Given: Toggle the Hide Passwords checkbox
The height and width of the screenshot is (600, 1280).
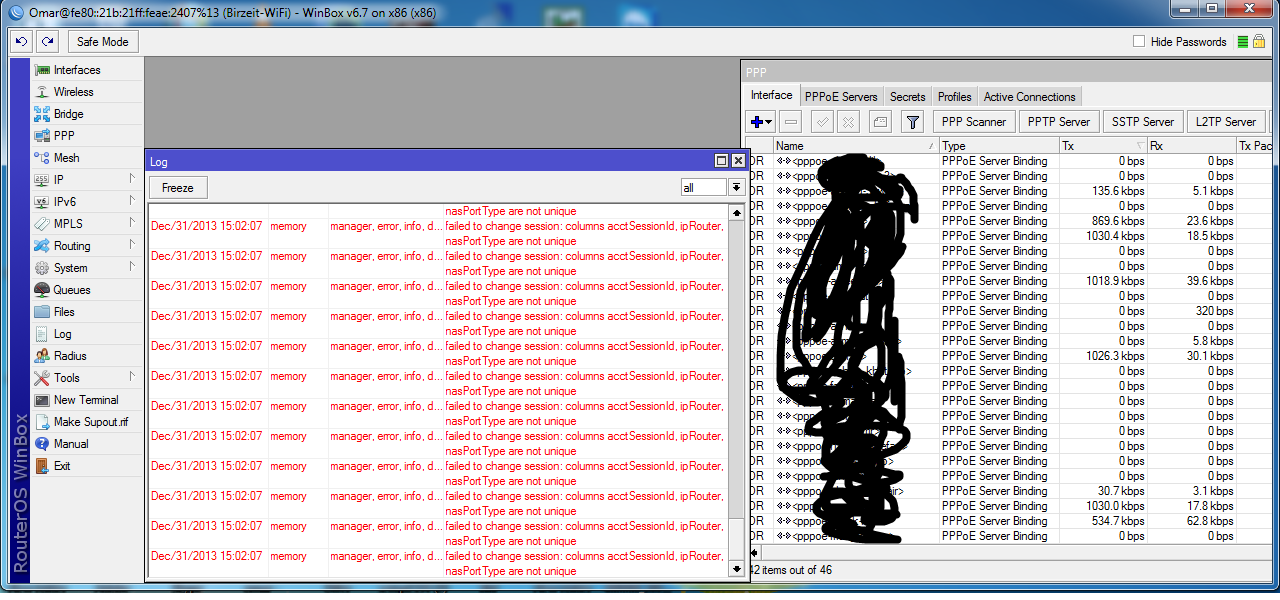Looking at the screenshot, I should pyautogui.click(x=1139, y=42).
